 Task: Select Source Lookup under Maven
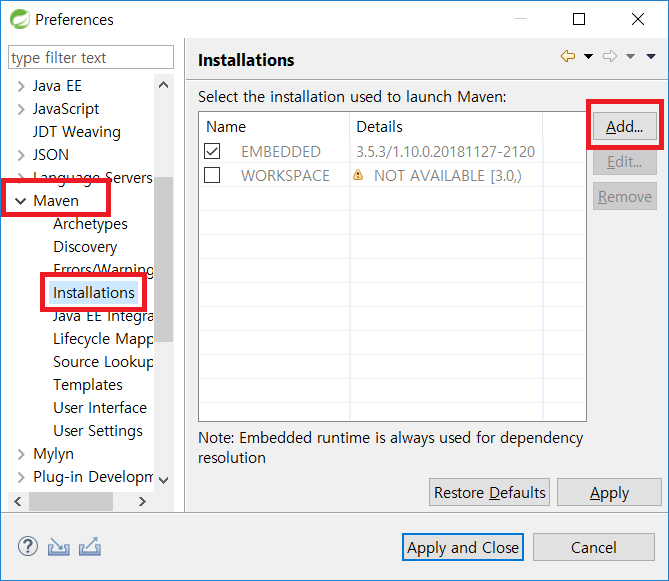tap(103, 362)
